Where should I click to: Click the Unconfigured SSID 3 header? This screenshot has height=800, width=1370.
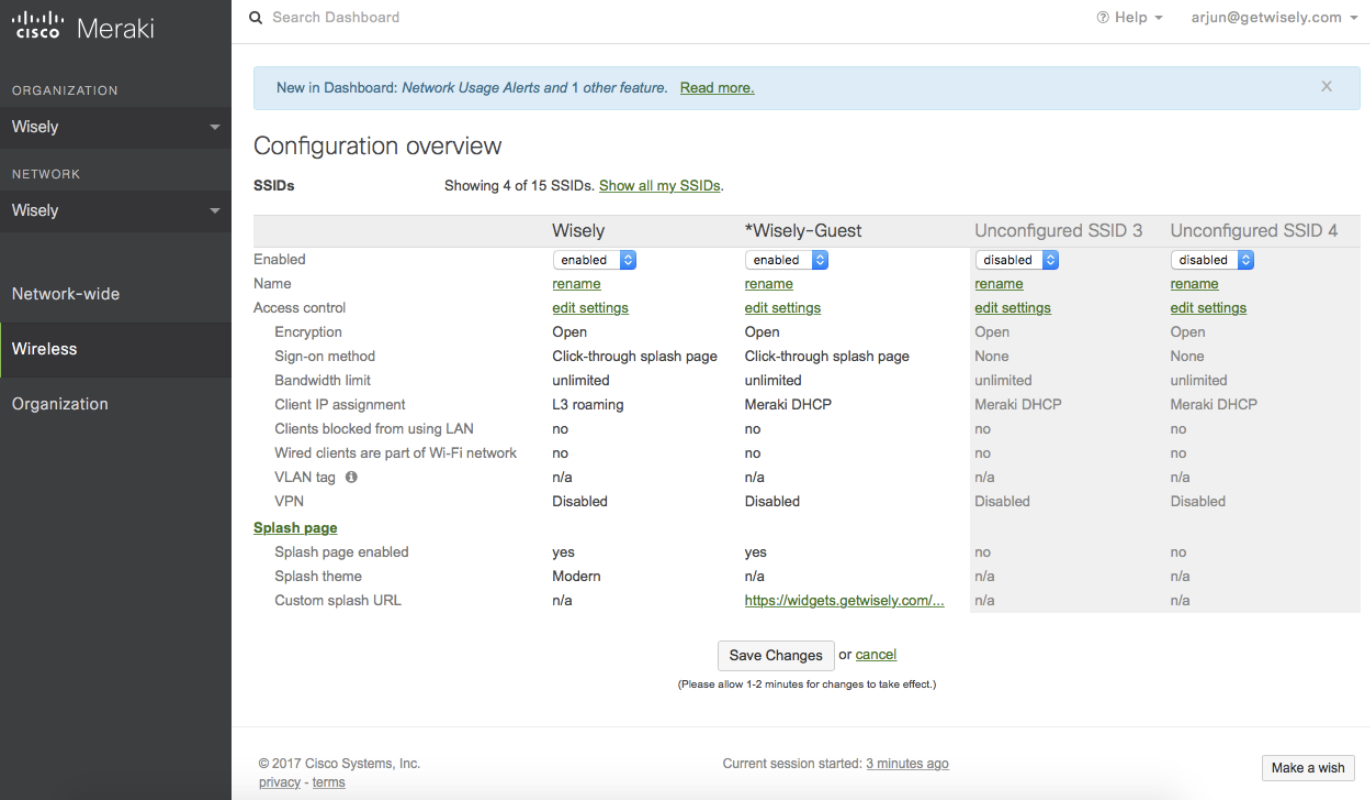[x=1059, y=231]
